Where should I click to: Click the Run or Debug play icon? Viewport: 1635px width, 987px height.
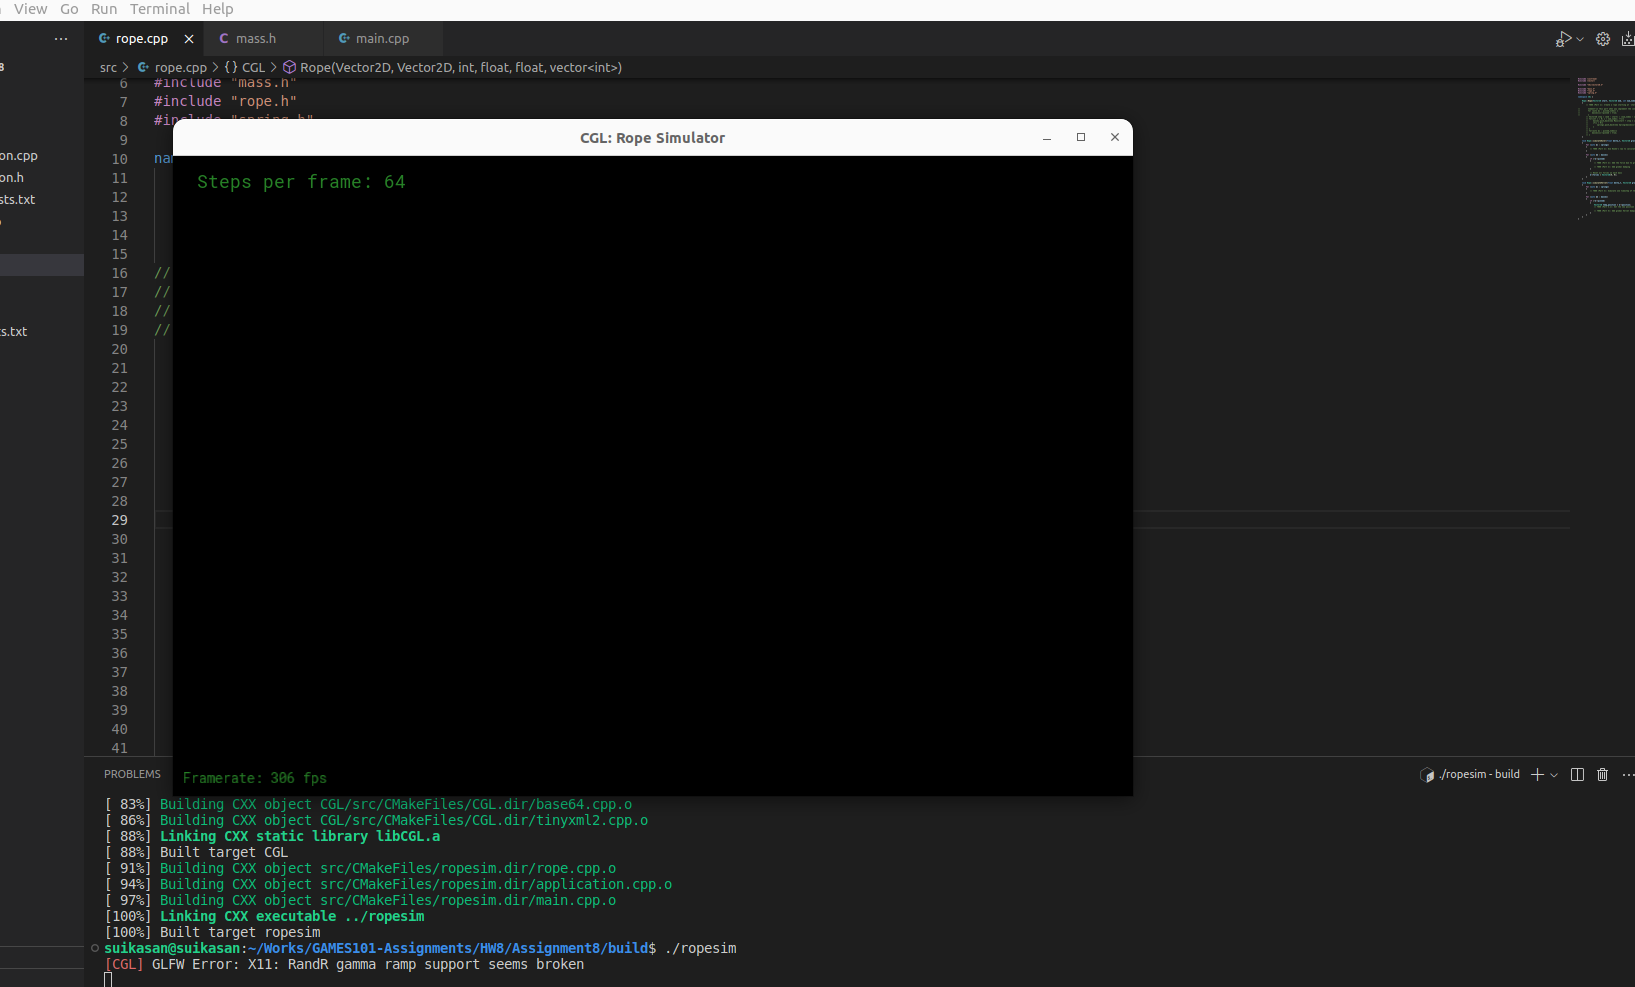(1563, 39)
